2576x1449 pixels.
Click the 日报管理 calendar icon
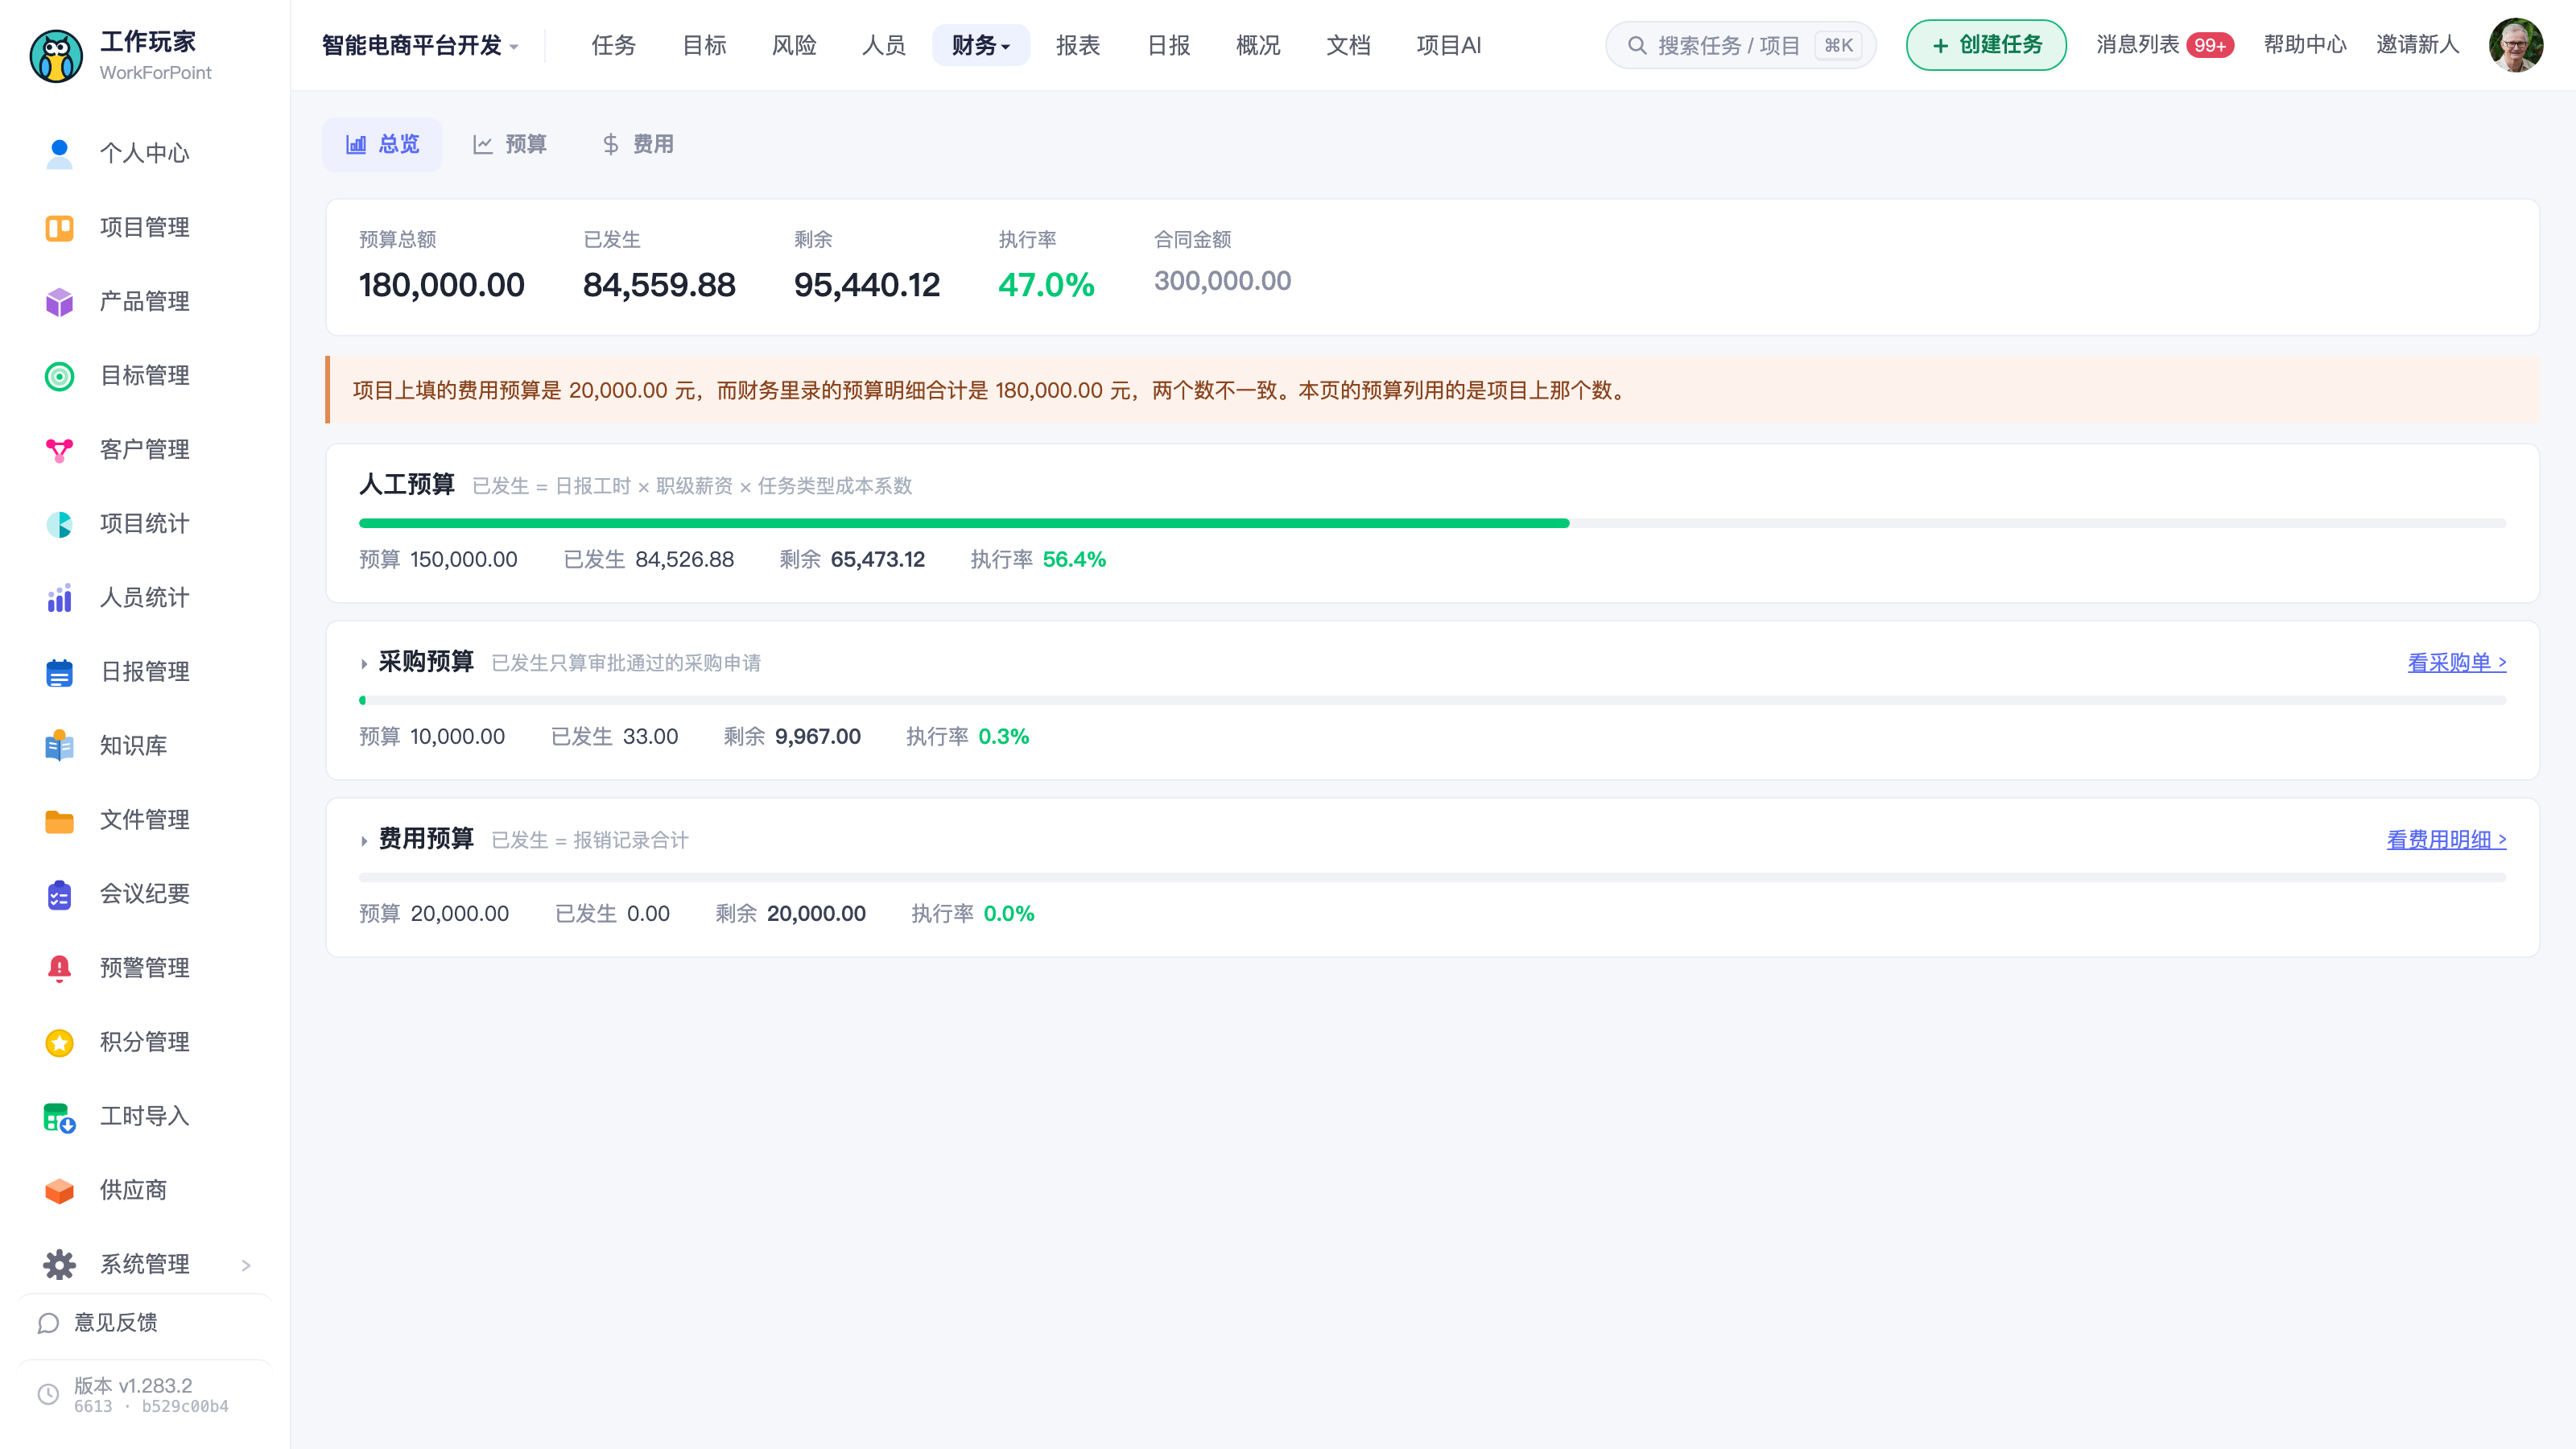(59, 672)
